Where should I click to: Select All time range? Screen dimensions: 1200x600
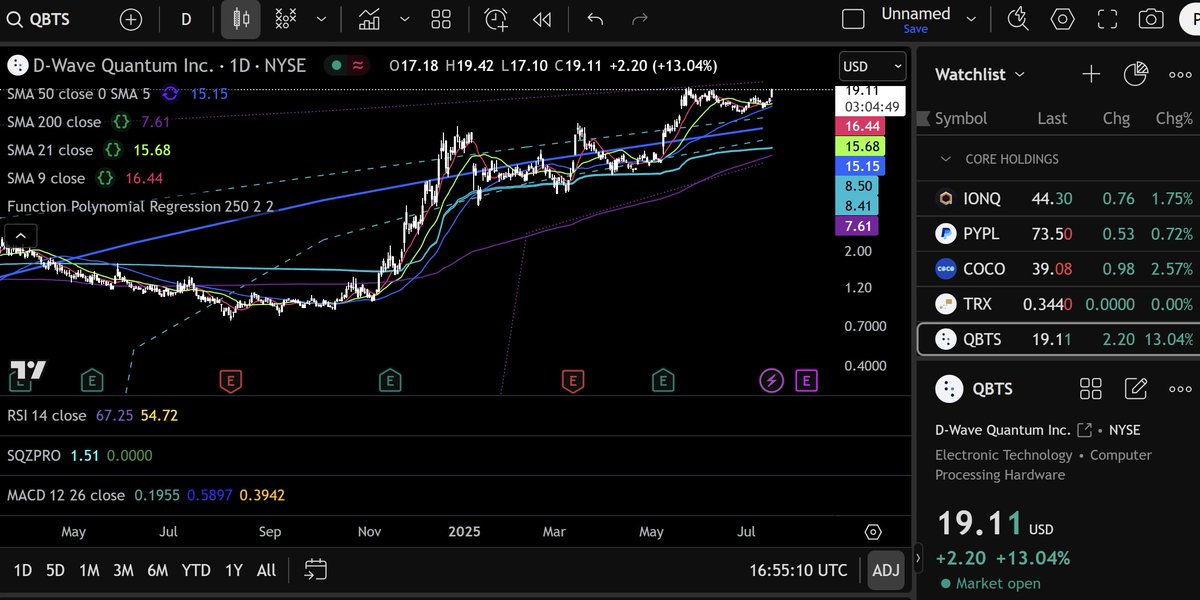pyautogui.click(x=266, y=570)
